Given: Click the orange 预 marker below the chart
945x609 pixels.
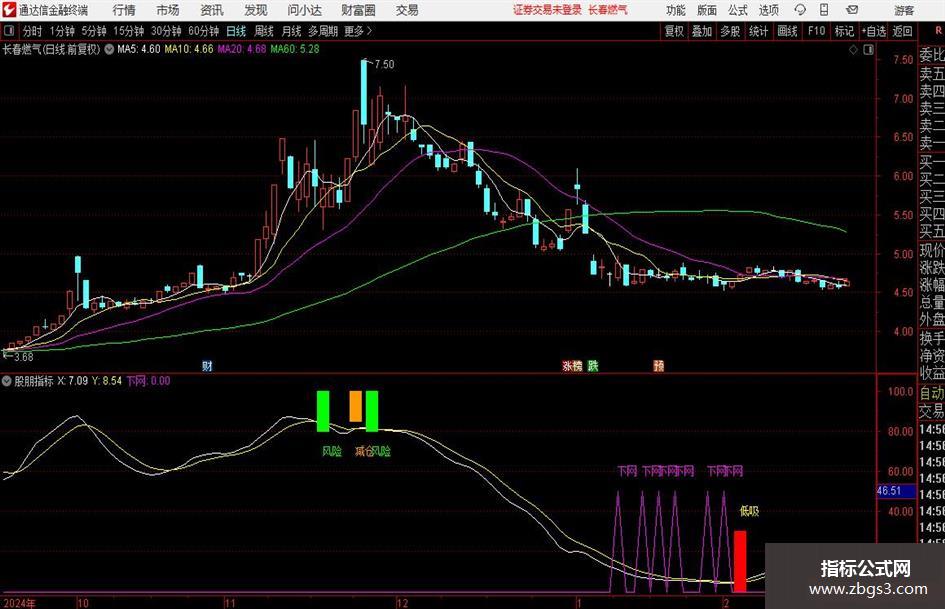Looking at the screenshot, I should 658,366.
